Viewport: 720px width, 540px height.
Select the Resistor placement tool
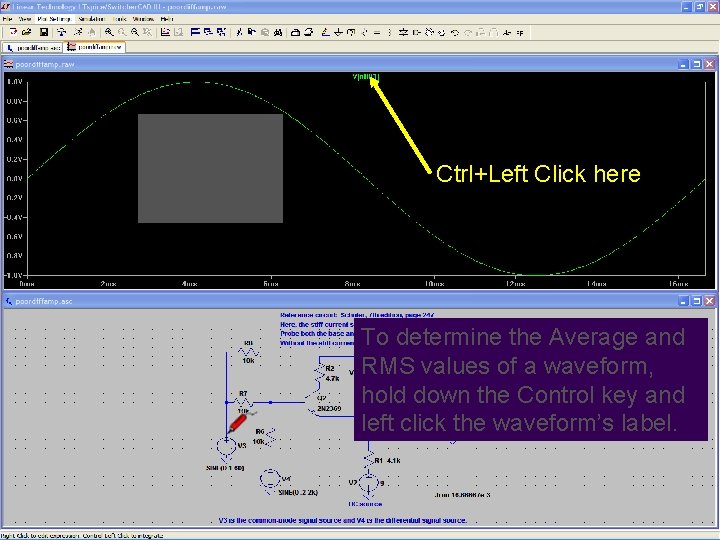pyautogui.click(x=364, y=32)
